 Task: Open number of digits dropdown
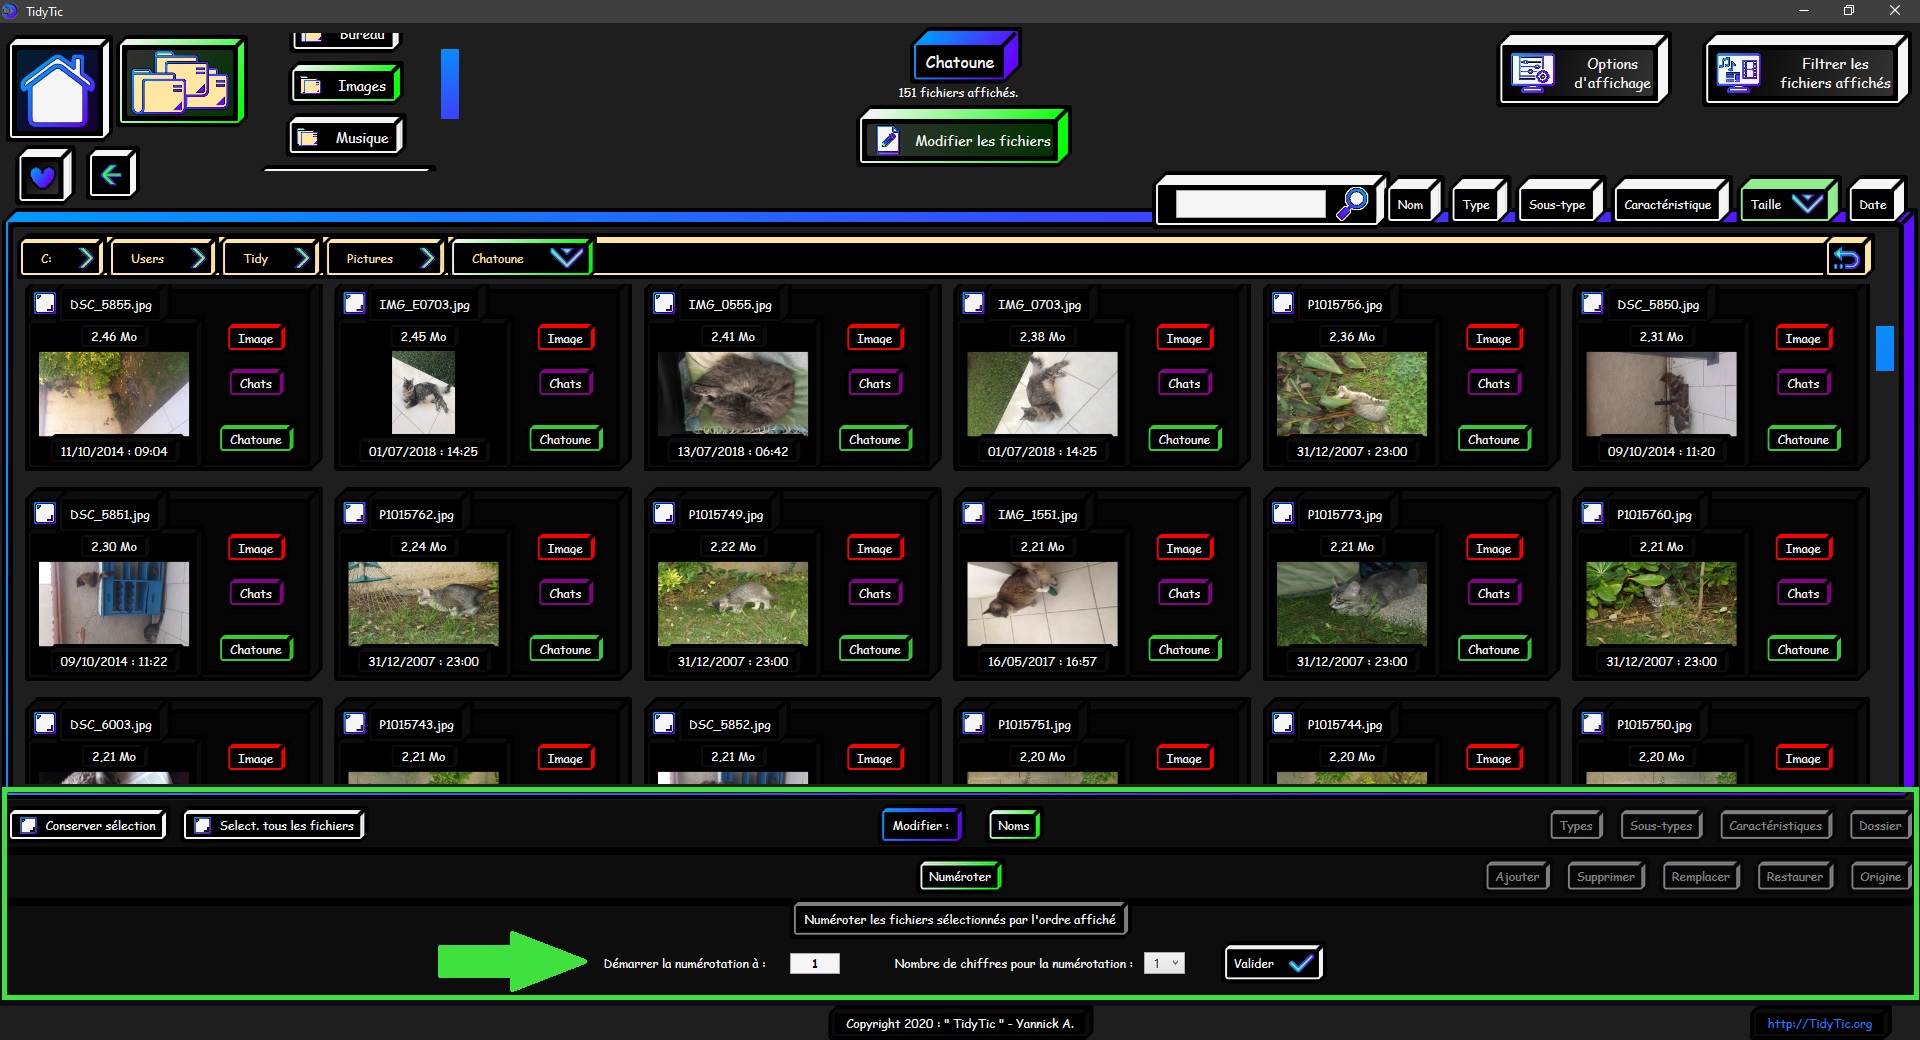[1165, 963]
